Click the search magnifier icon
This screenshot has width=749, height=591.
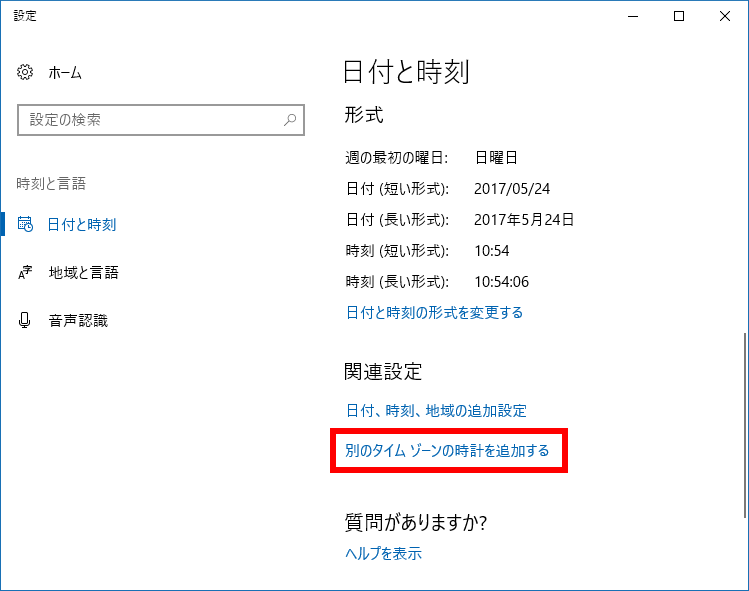click(290, 120)
